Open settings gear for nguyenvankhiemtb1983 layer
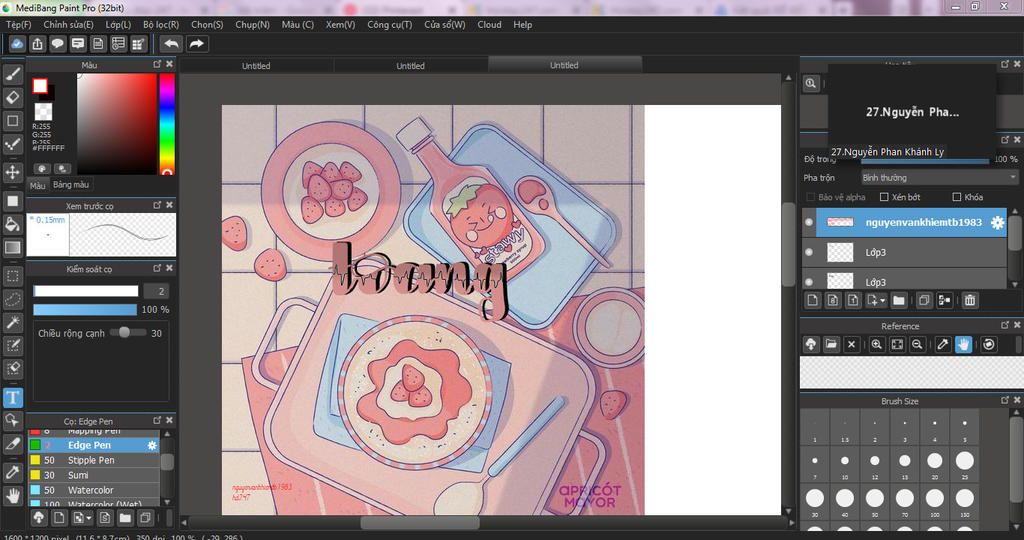Image resolution: width=1024 pixels, height=540 pixels. [x=997, y=223]
